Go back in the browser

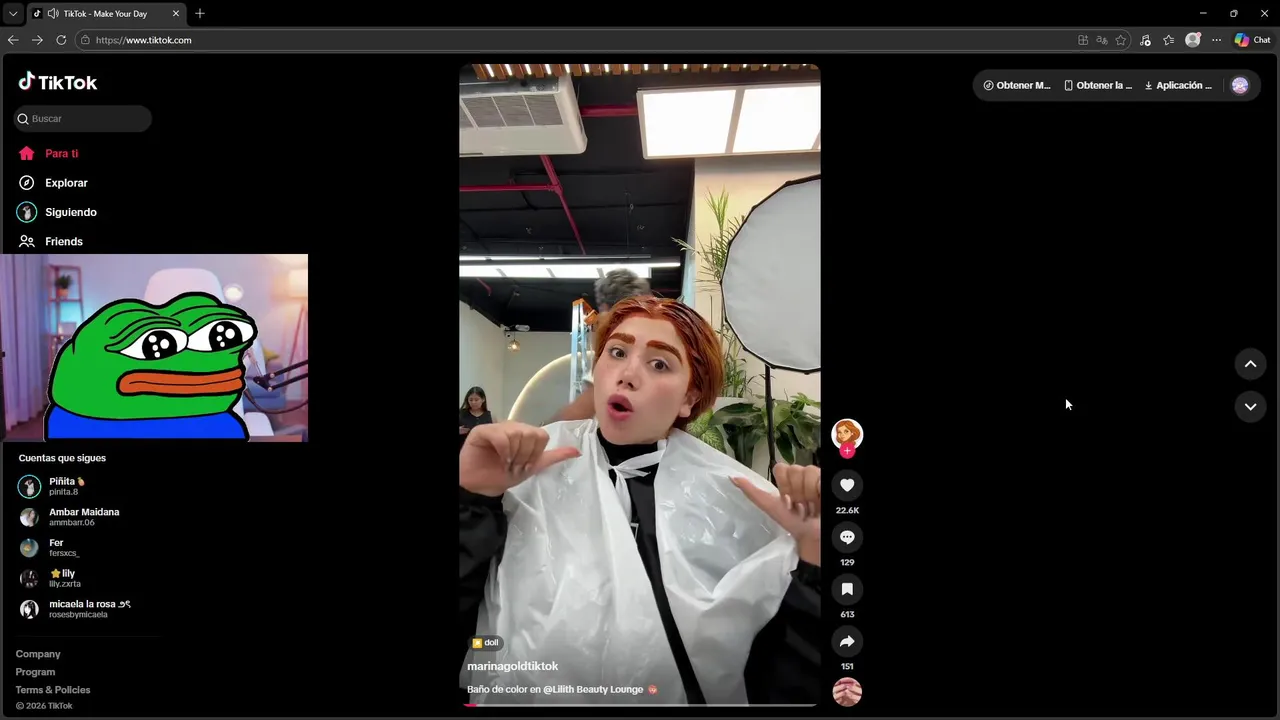(x=13, y=40)
